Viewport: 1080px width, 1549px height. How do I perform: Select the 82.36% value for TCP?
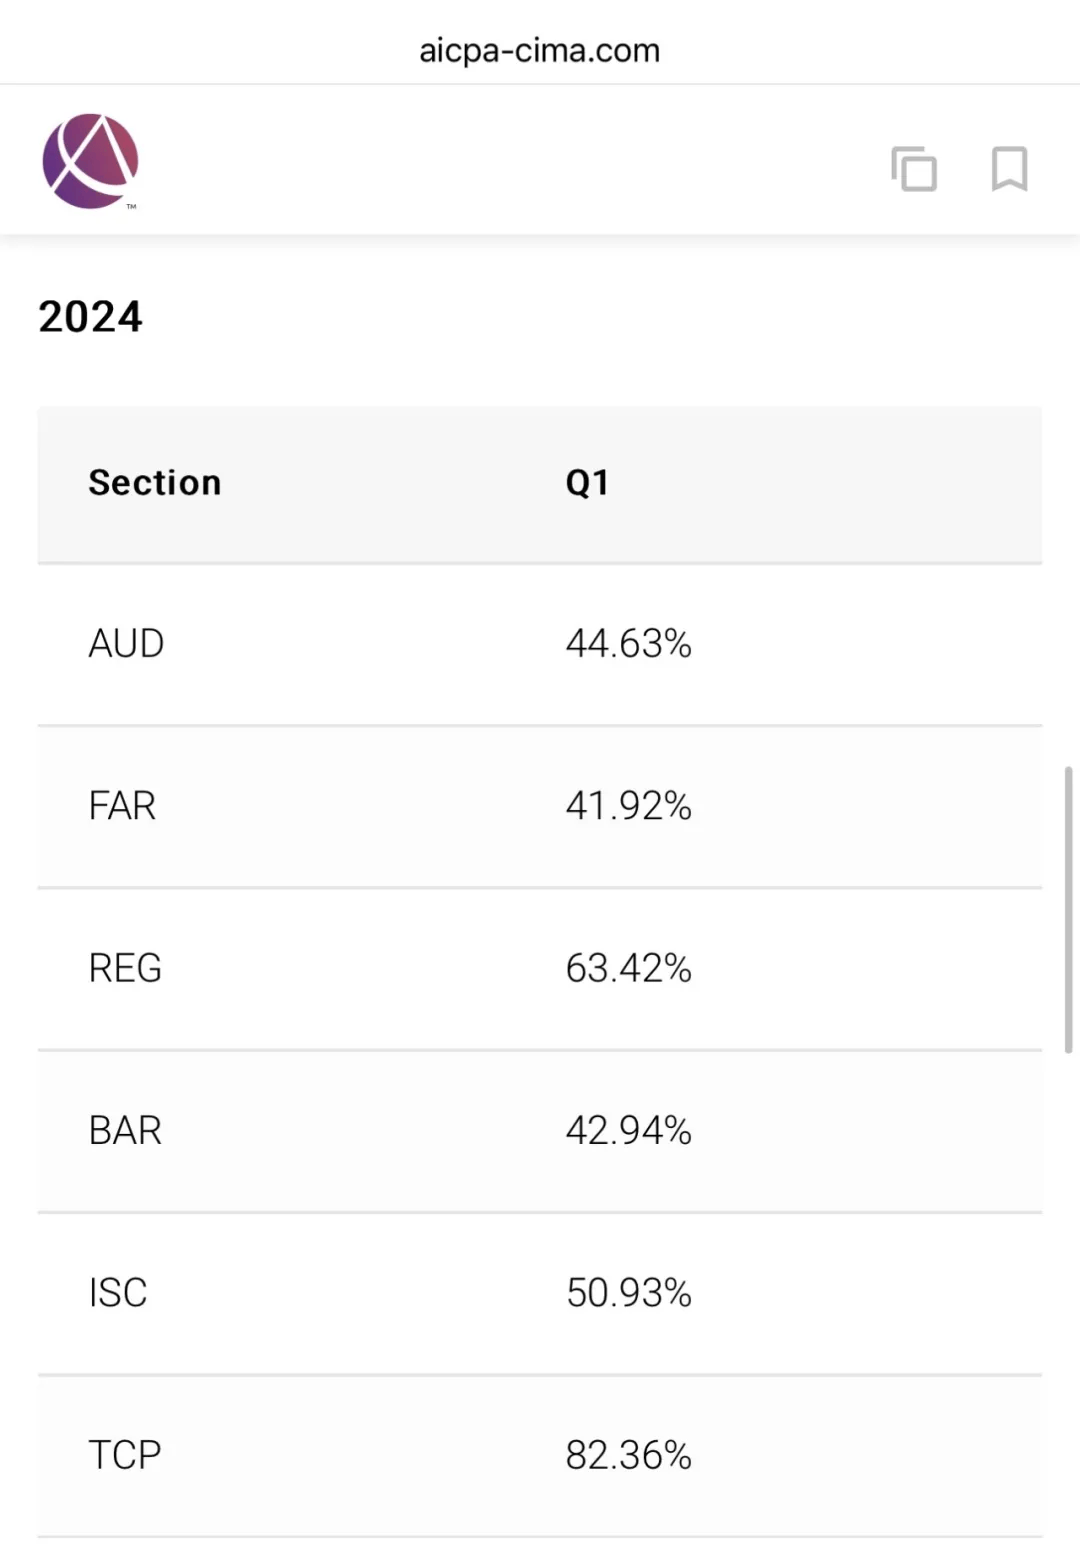(629, 1457)
